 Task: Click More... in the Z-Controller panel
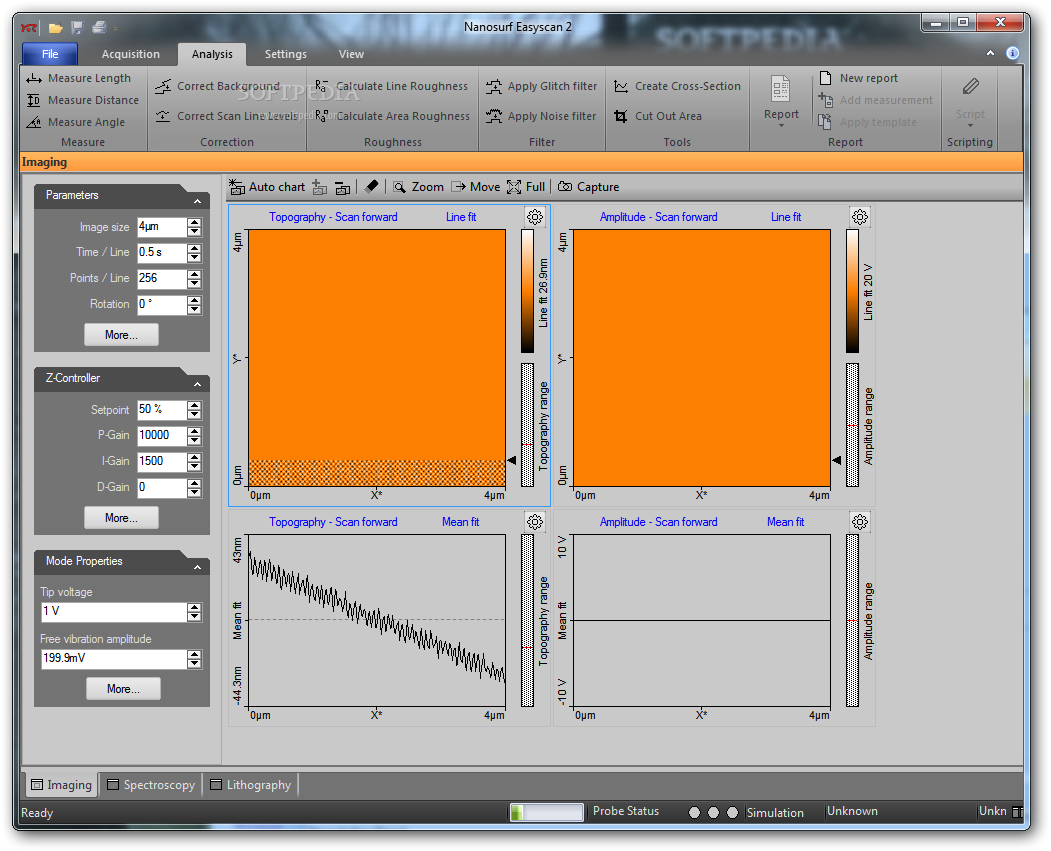coord(121,518)
